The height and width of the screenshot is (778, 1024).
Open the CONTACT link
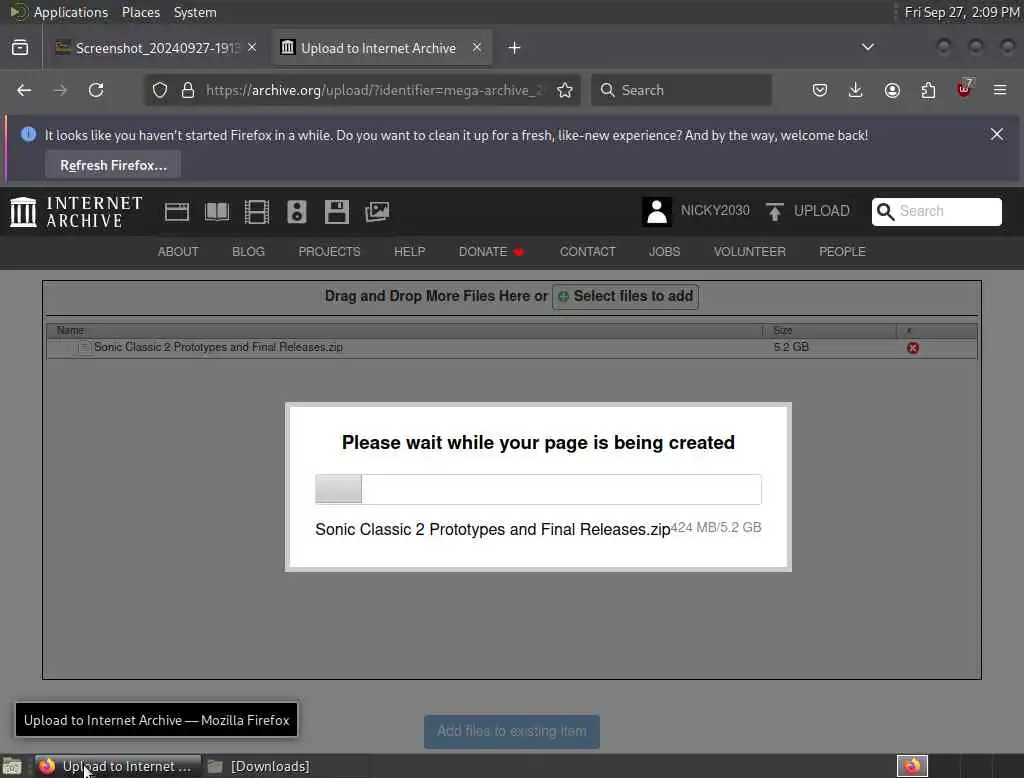tap(587, 251)
